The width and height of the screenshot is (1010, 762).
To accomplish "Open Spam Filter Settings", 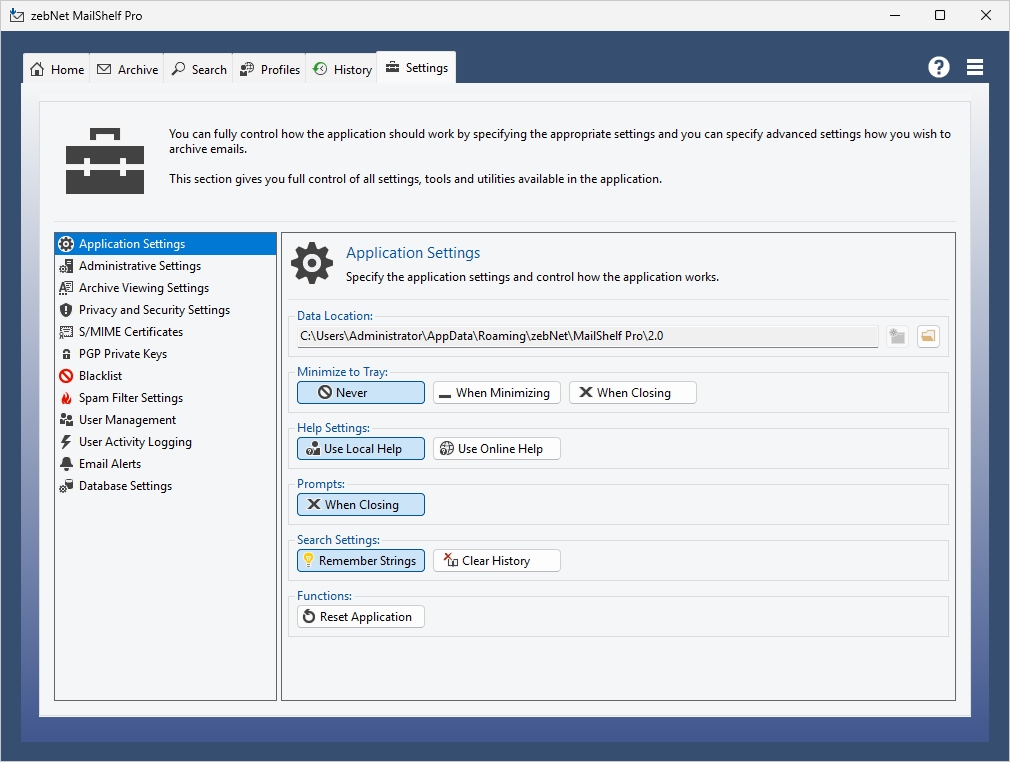I will click(130, 398).
